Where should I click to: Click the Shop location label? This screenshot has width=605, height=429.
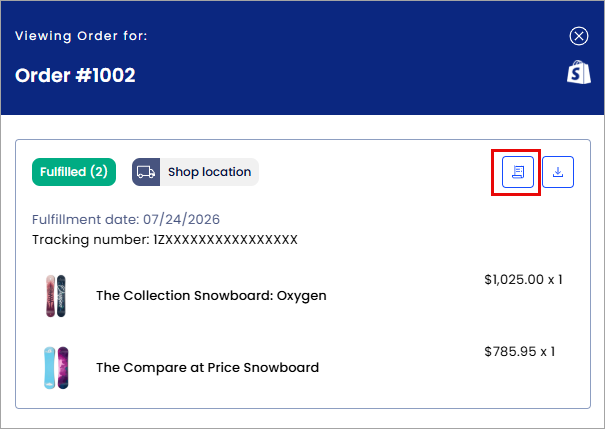210,172
